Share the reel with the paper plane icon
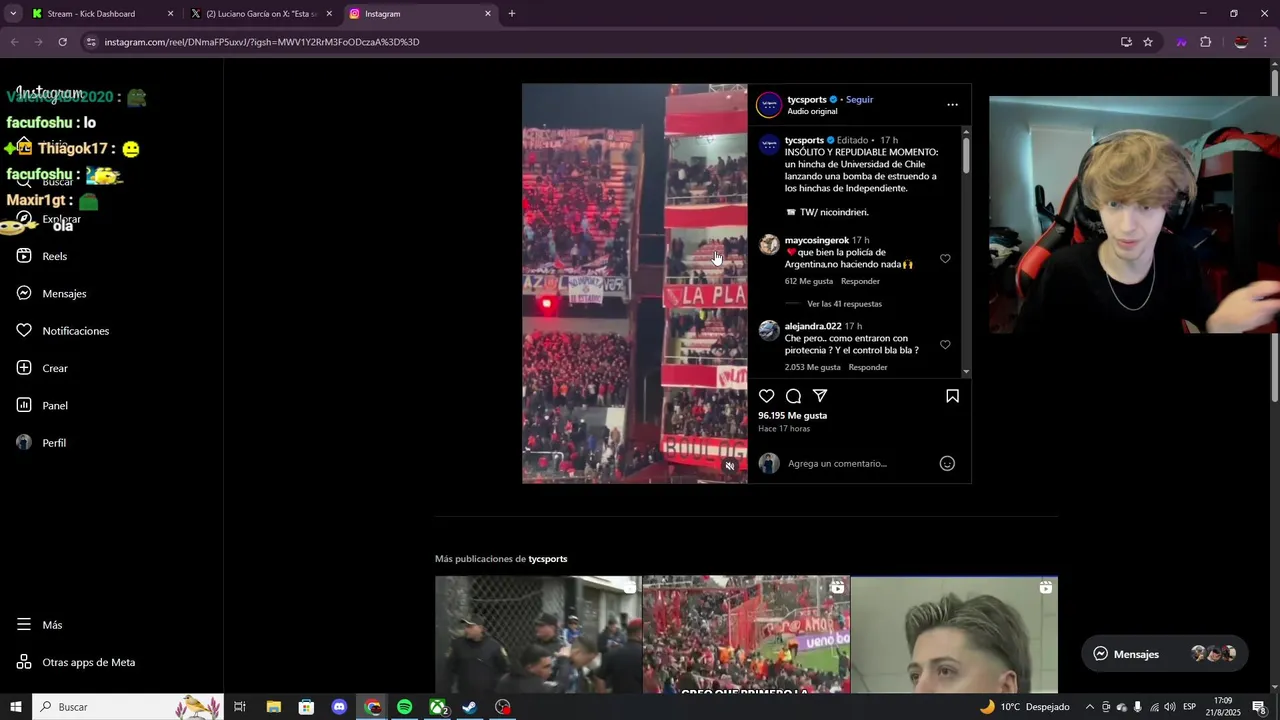This screenshot has width=1280, height=720. point(820,396)
